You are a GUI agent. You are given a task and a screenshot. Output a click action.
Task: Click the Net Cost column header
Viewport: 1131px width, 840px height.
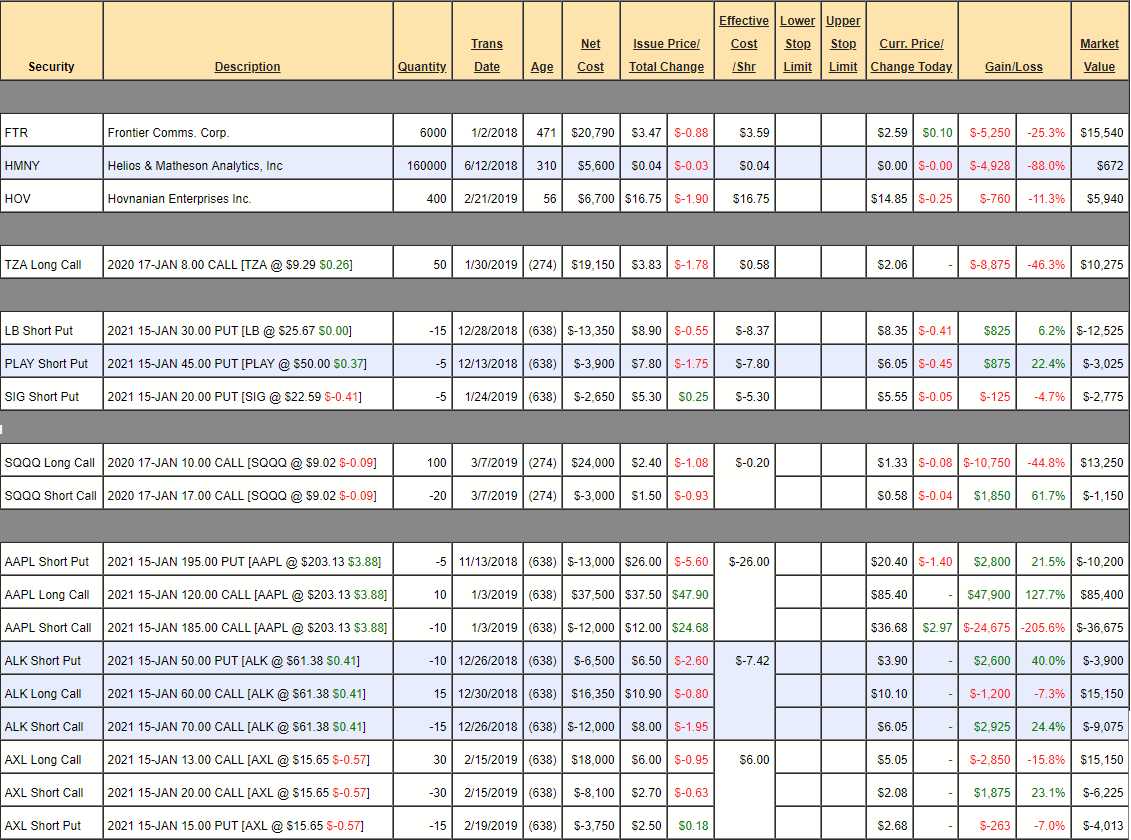coord(591,55)
